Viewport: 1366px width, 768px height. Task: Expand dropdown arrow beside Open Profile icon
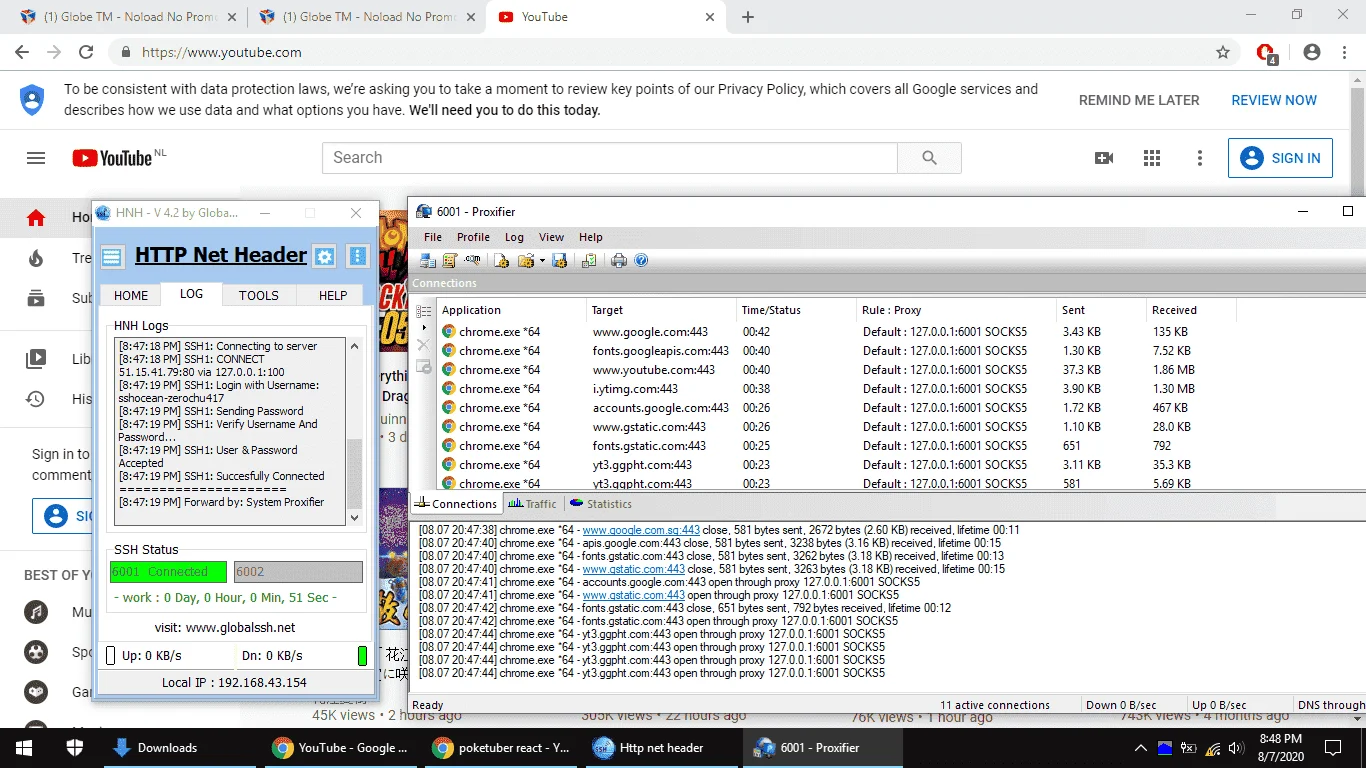[x=542, y=260]
